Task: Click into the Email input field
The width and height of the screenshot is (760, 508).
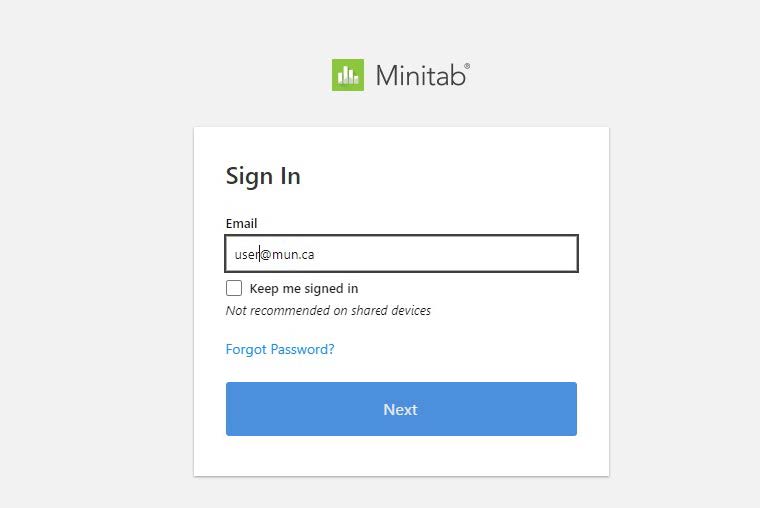Action: (x=401, y=254)
